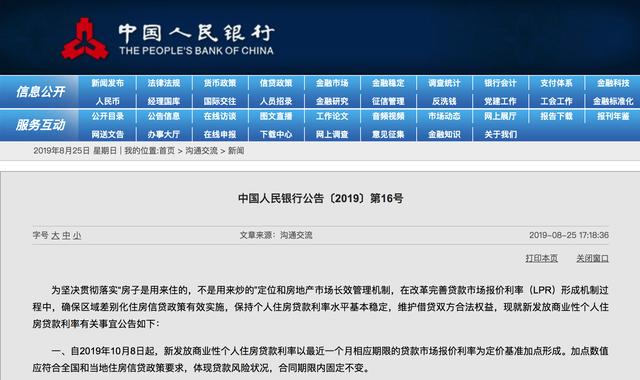Select 人民币 in the navigation
This screenshot has height=380, width=640.
108,101
